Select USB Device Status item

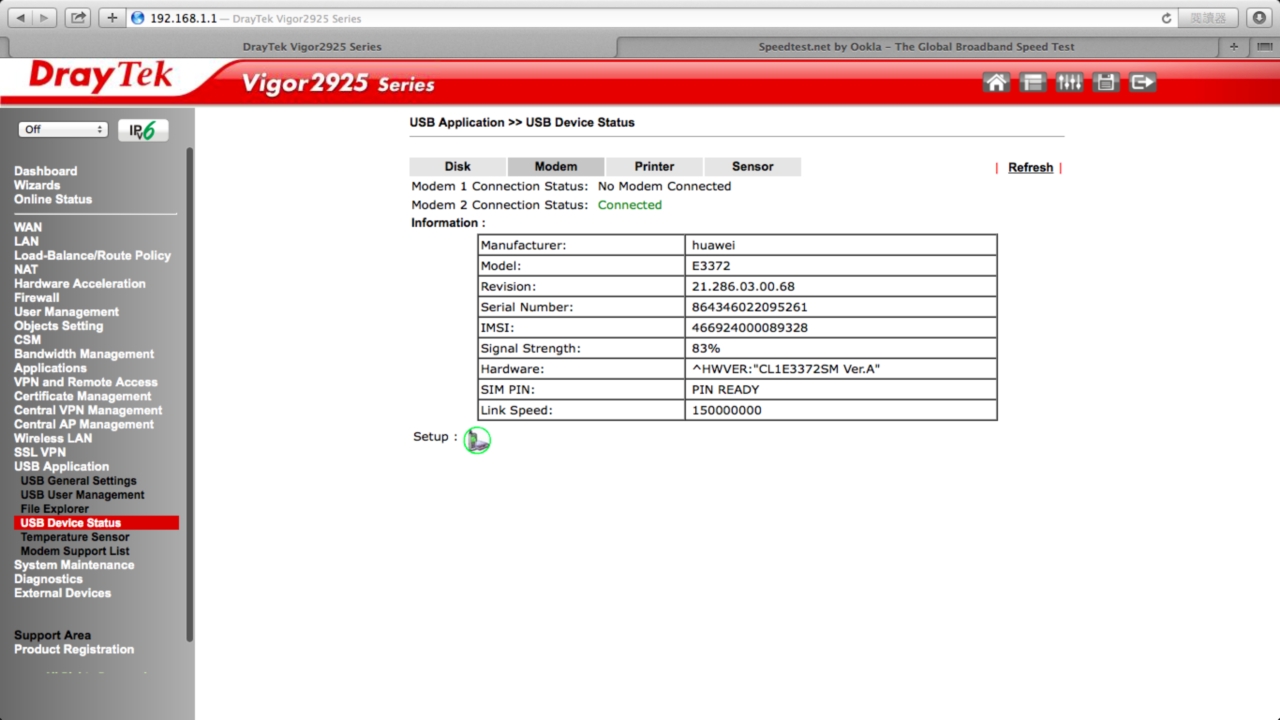click(x=96, y=522)
